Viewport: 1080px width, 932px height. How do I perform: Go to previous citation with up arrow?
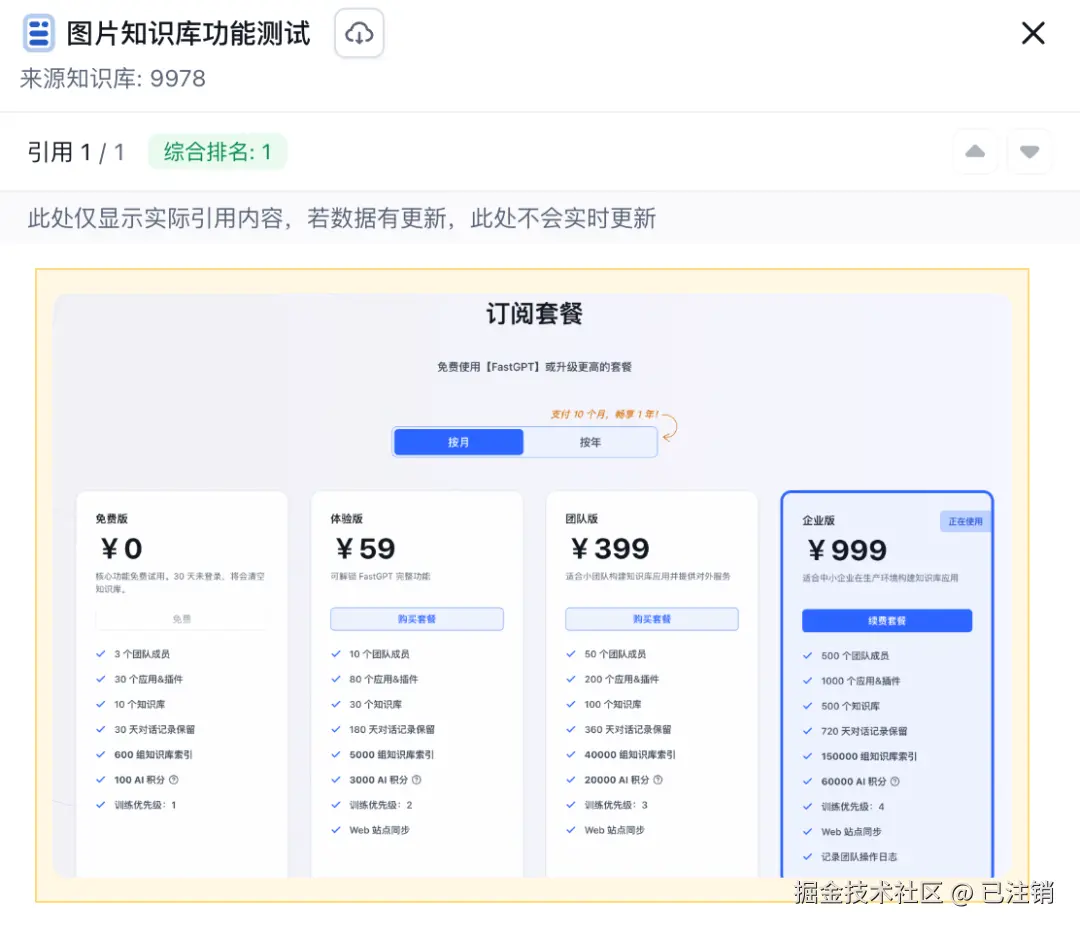(975, 152)
